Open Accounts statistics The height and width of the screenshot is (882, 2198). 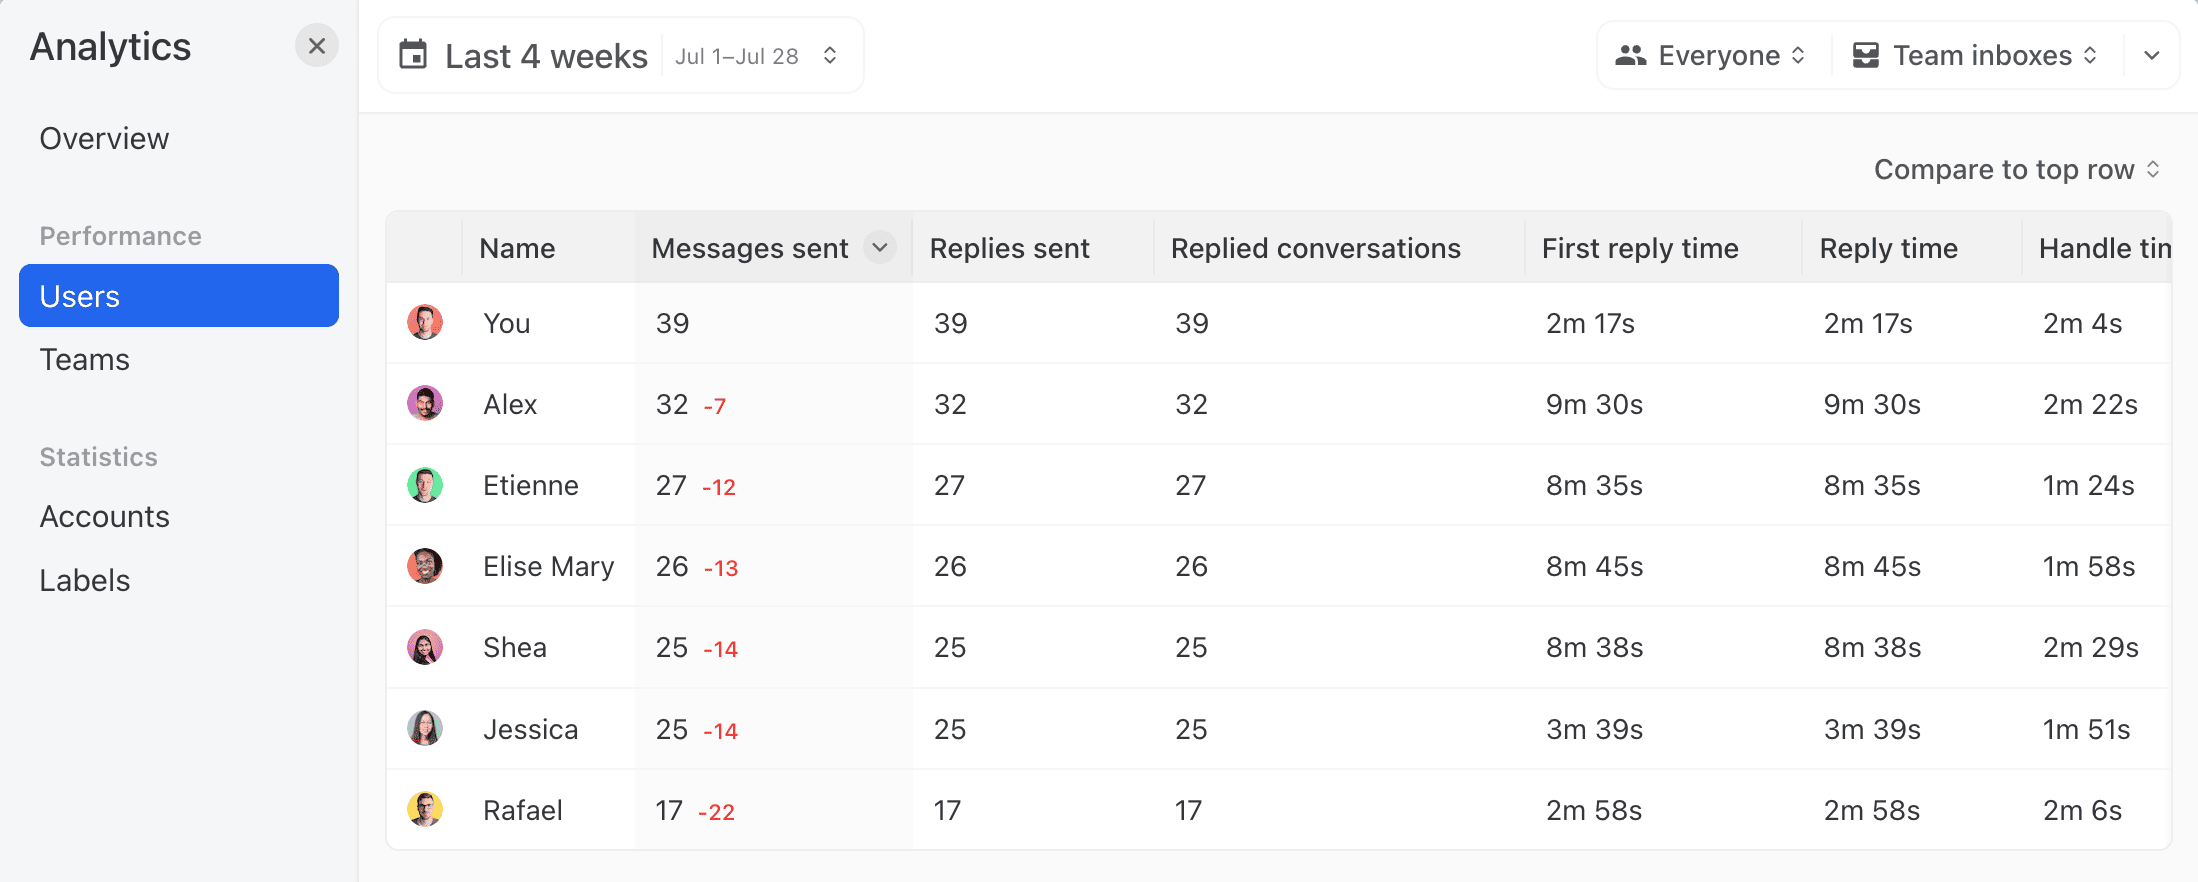point(104,517)
